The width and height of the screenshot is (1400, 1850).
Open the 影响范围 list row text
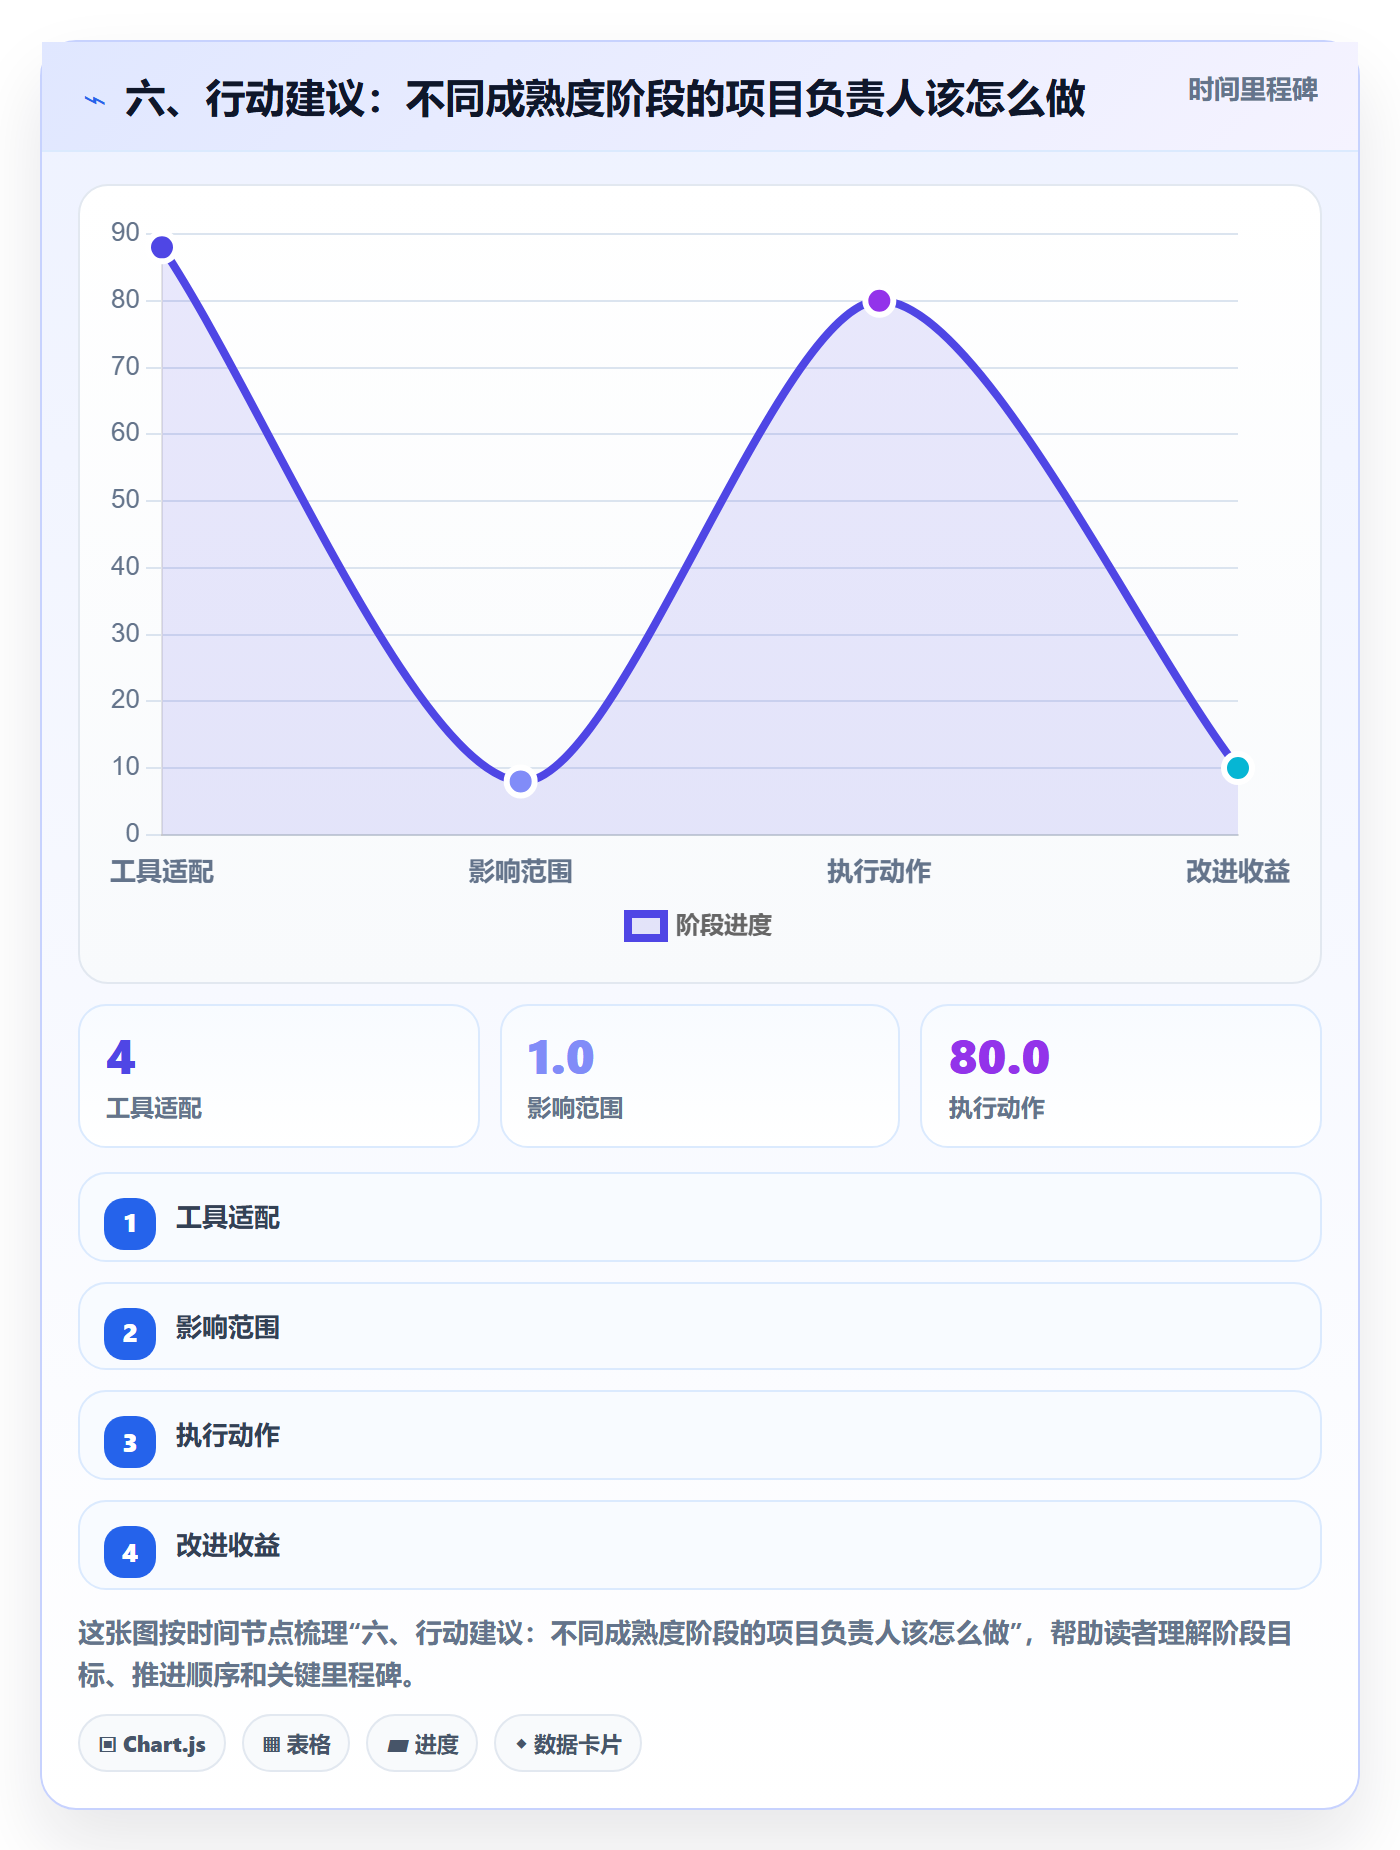(x=228, y=1328)
